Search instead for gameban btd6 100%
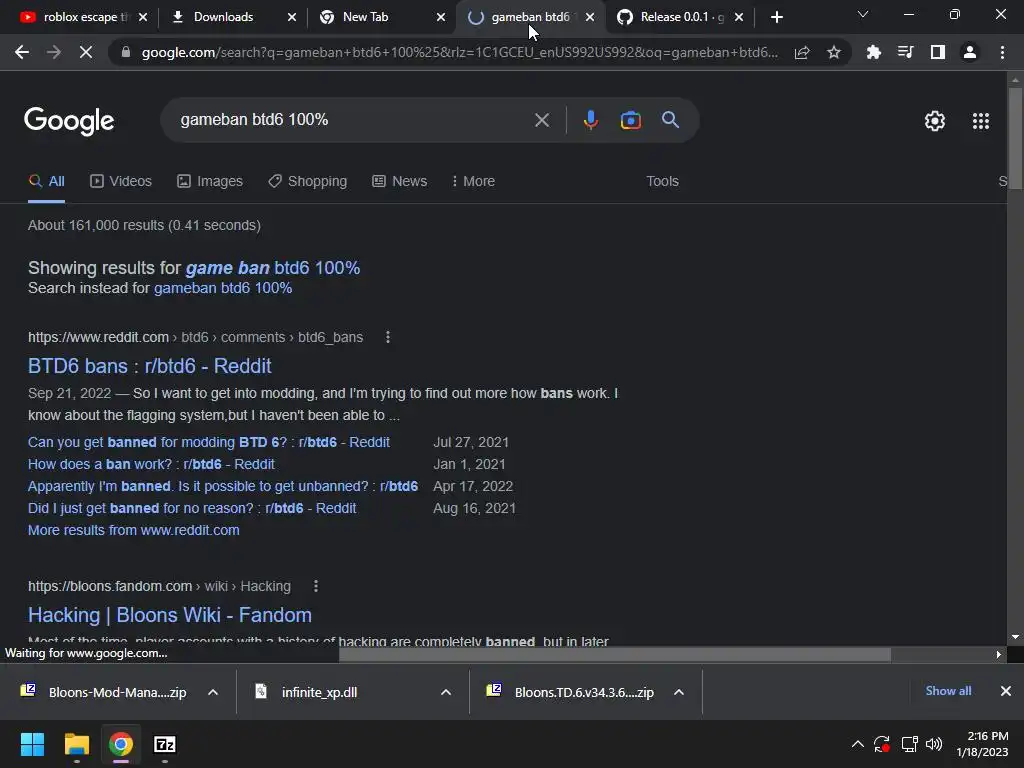The image size is (1024, 768). (x=223, y=288)
